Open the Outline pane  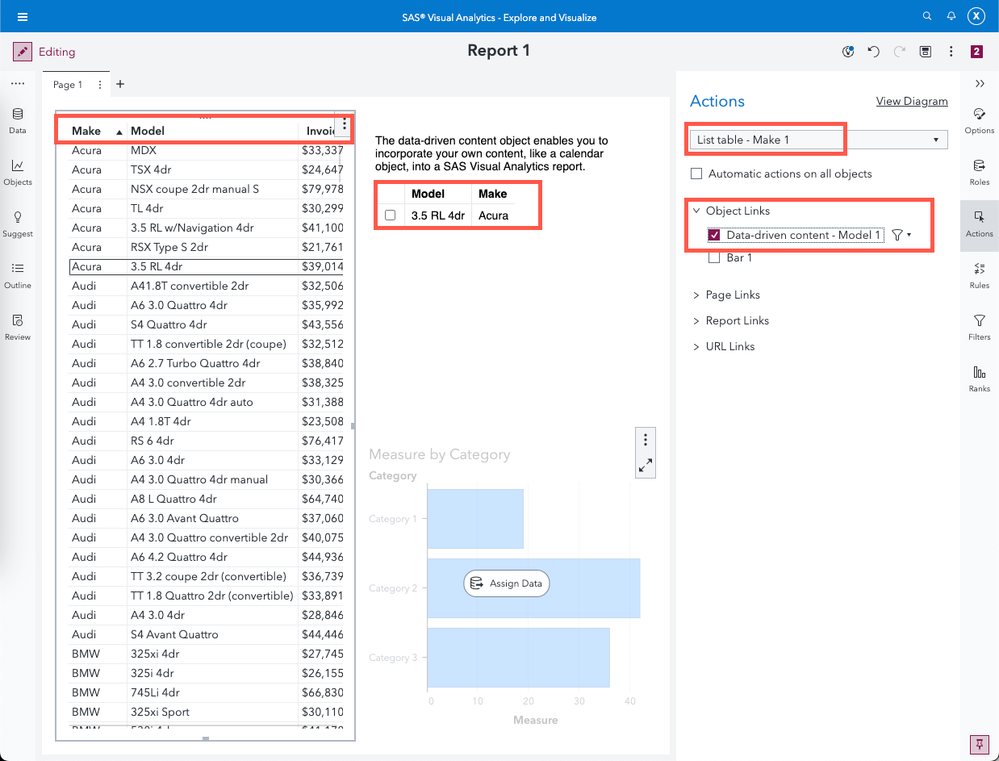(17, 276)
